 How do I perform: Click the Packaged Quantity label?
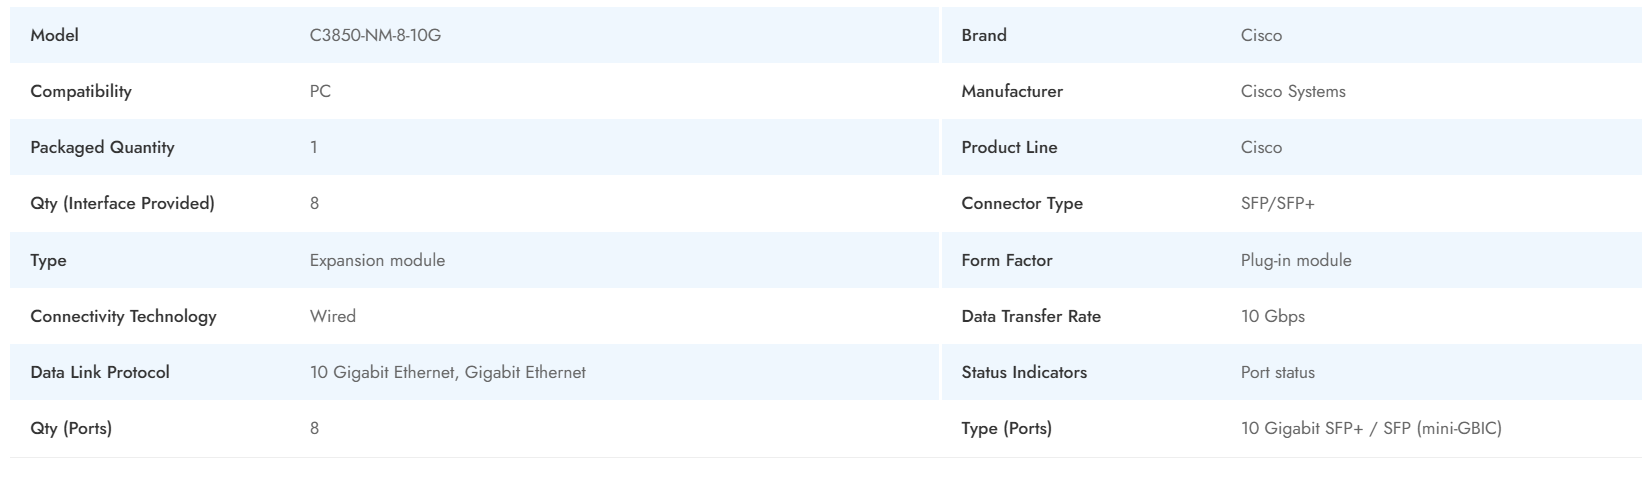(x=102, y=147)
